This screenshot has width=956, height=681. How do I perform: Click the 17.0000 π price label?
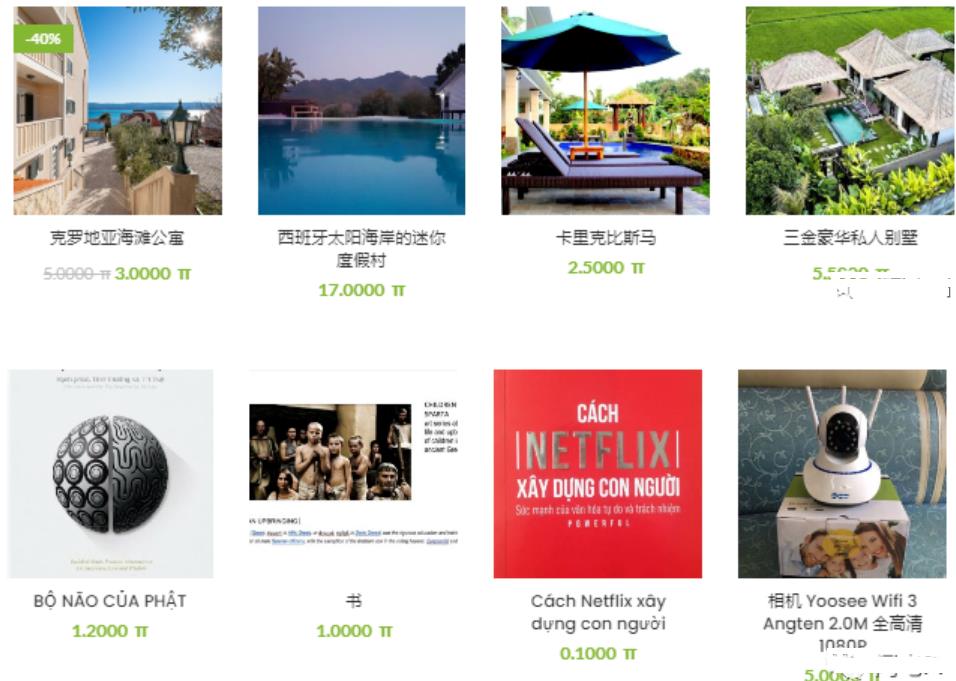362,290
